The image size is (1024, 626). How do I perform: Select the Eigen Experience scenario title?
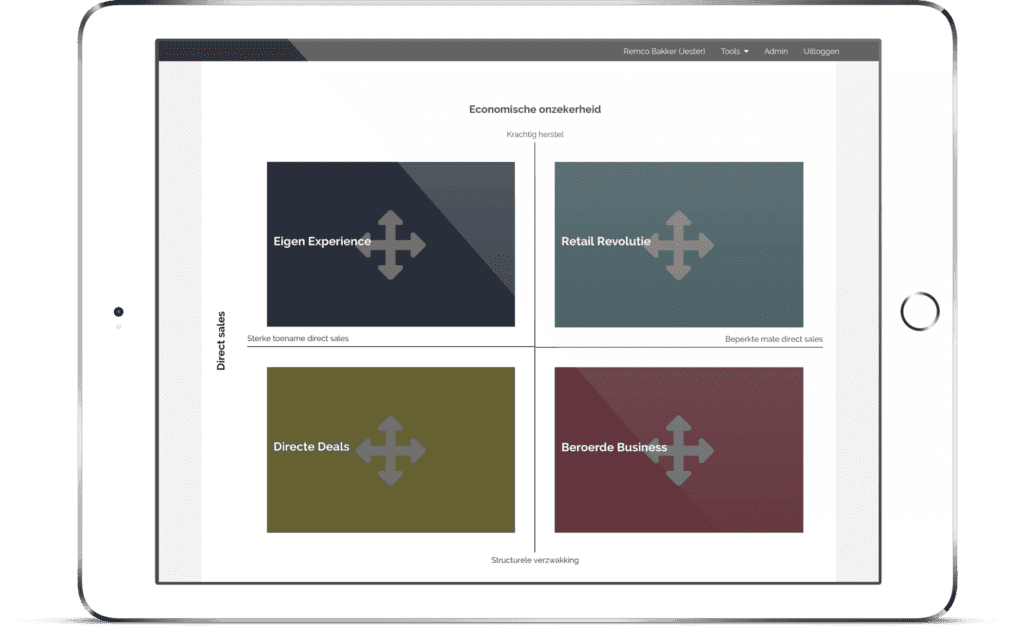pyautogui.click(x=322, y=242)
